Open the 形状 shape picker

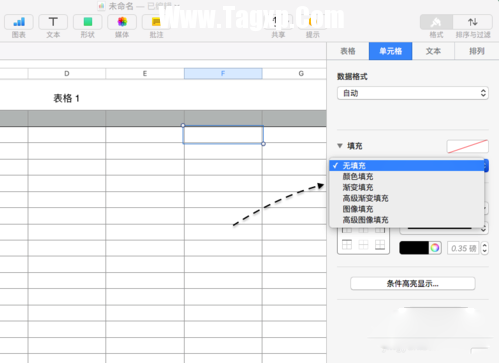[x=88, y=22]
